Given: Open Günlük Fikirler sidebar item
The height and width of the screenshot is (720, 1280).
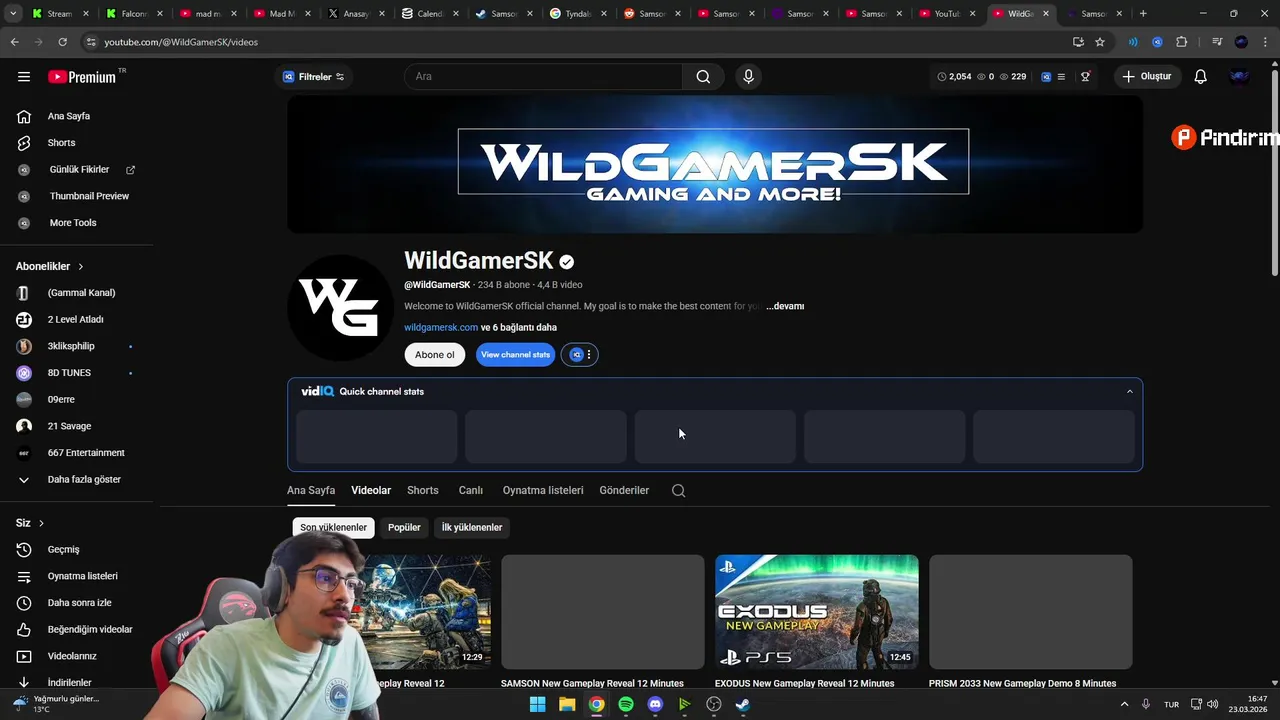Looking at the screenshot, I should tap(77, 169).
